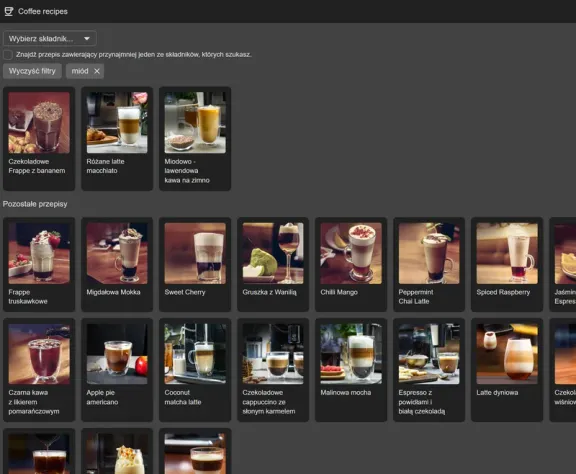Click the 'Coffee recipes' header title
Screen dimensions: 576x474
click(43, 11)
